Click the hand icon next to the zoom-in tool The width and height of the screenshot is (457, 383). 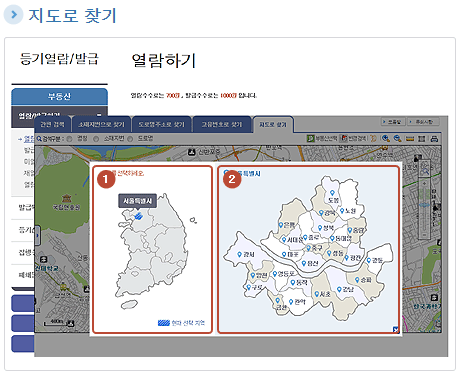point(374,138)
